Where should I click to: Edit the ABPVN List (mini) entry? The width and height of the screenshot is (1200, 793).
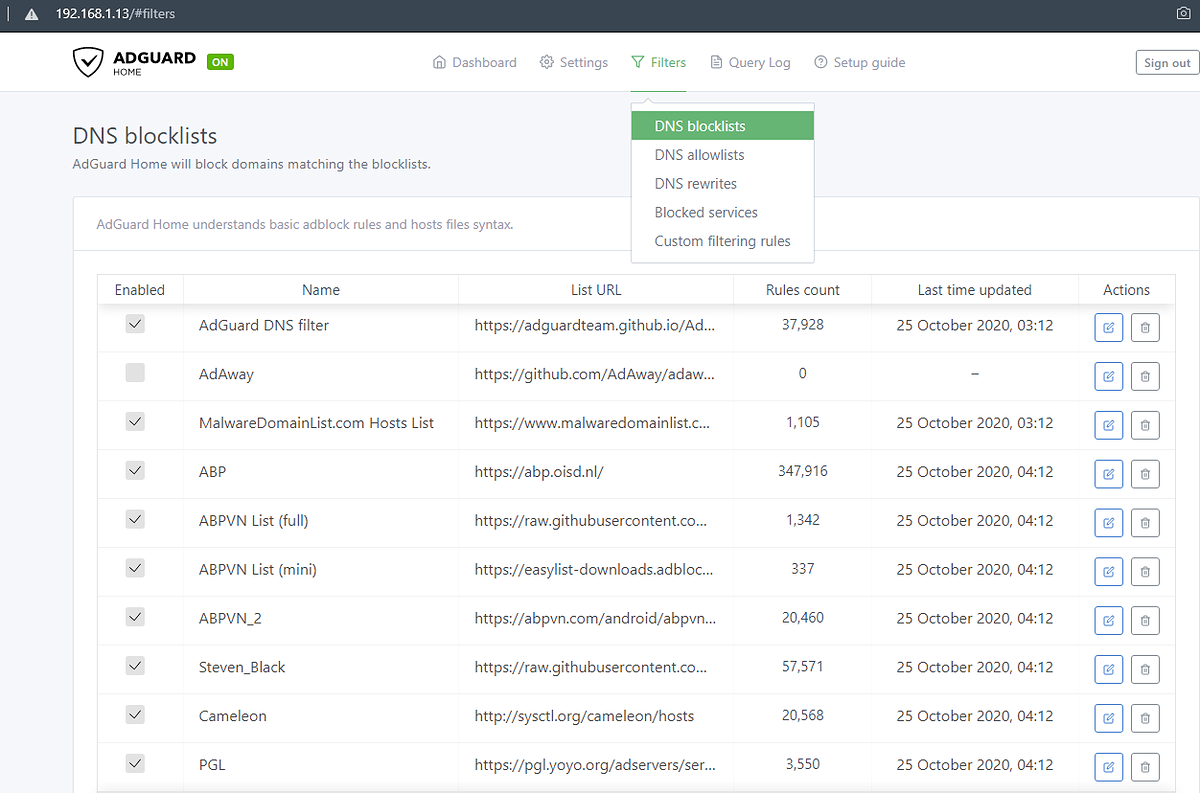(x=1108, y=571)
